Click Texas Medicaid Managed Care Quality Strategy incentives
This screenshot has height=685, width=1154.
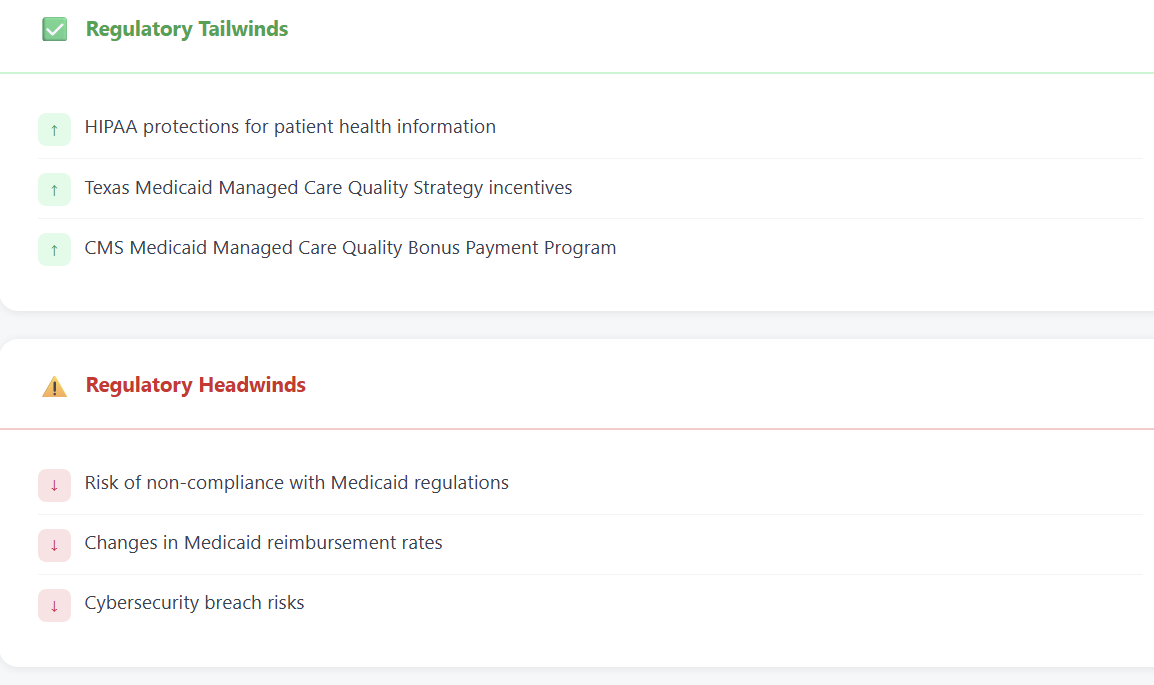pyautogui.click(x=328, y=188)
